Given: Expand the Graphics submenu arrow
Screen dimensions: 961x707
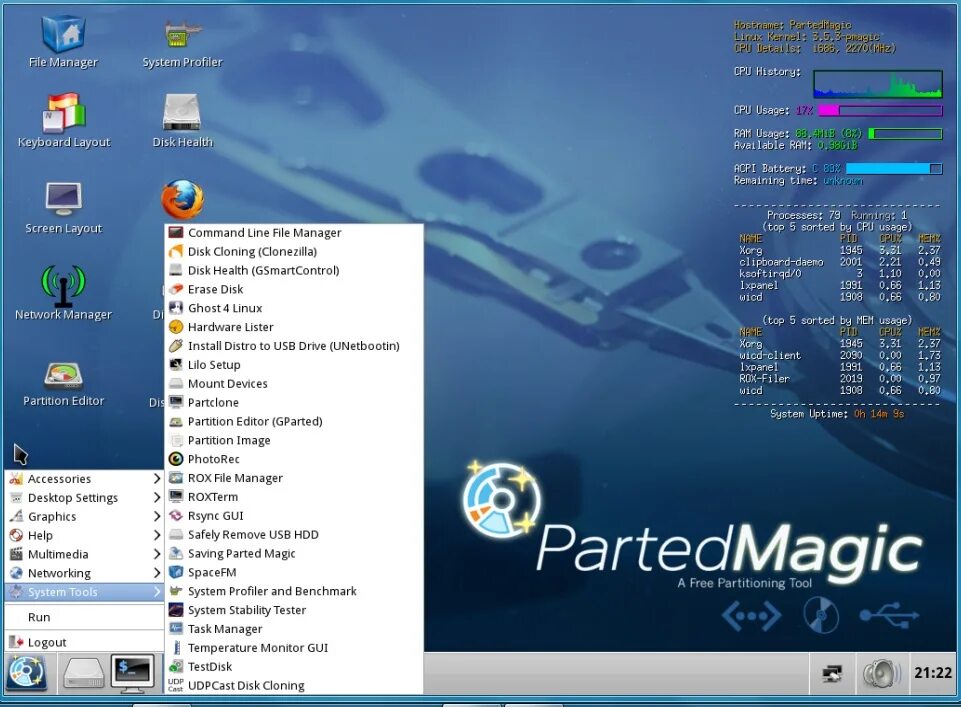Looking at the screenshot, I should (x=156, y=516).
